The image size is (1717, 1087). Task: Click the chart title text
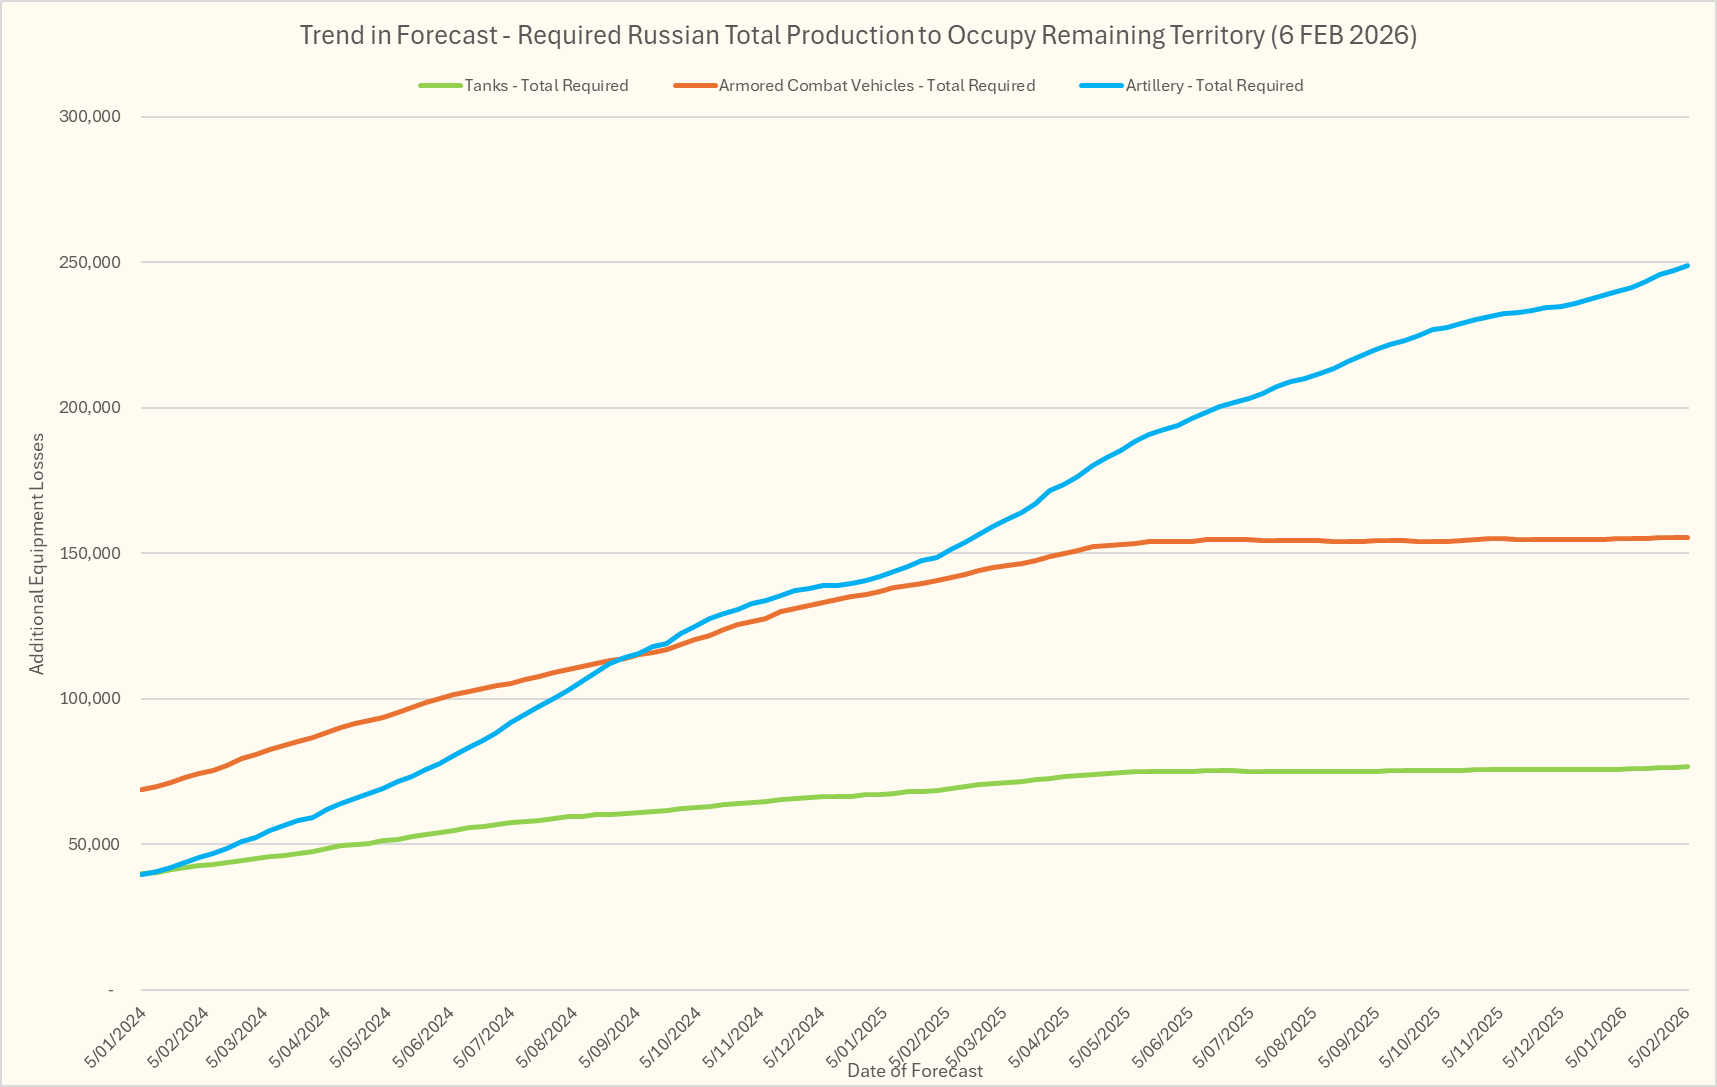[x=858, y=35]
